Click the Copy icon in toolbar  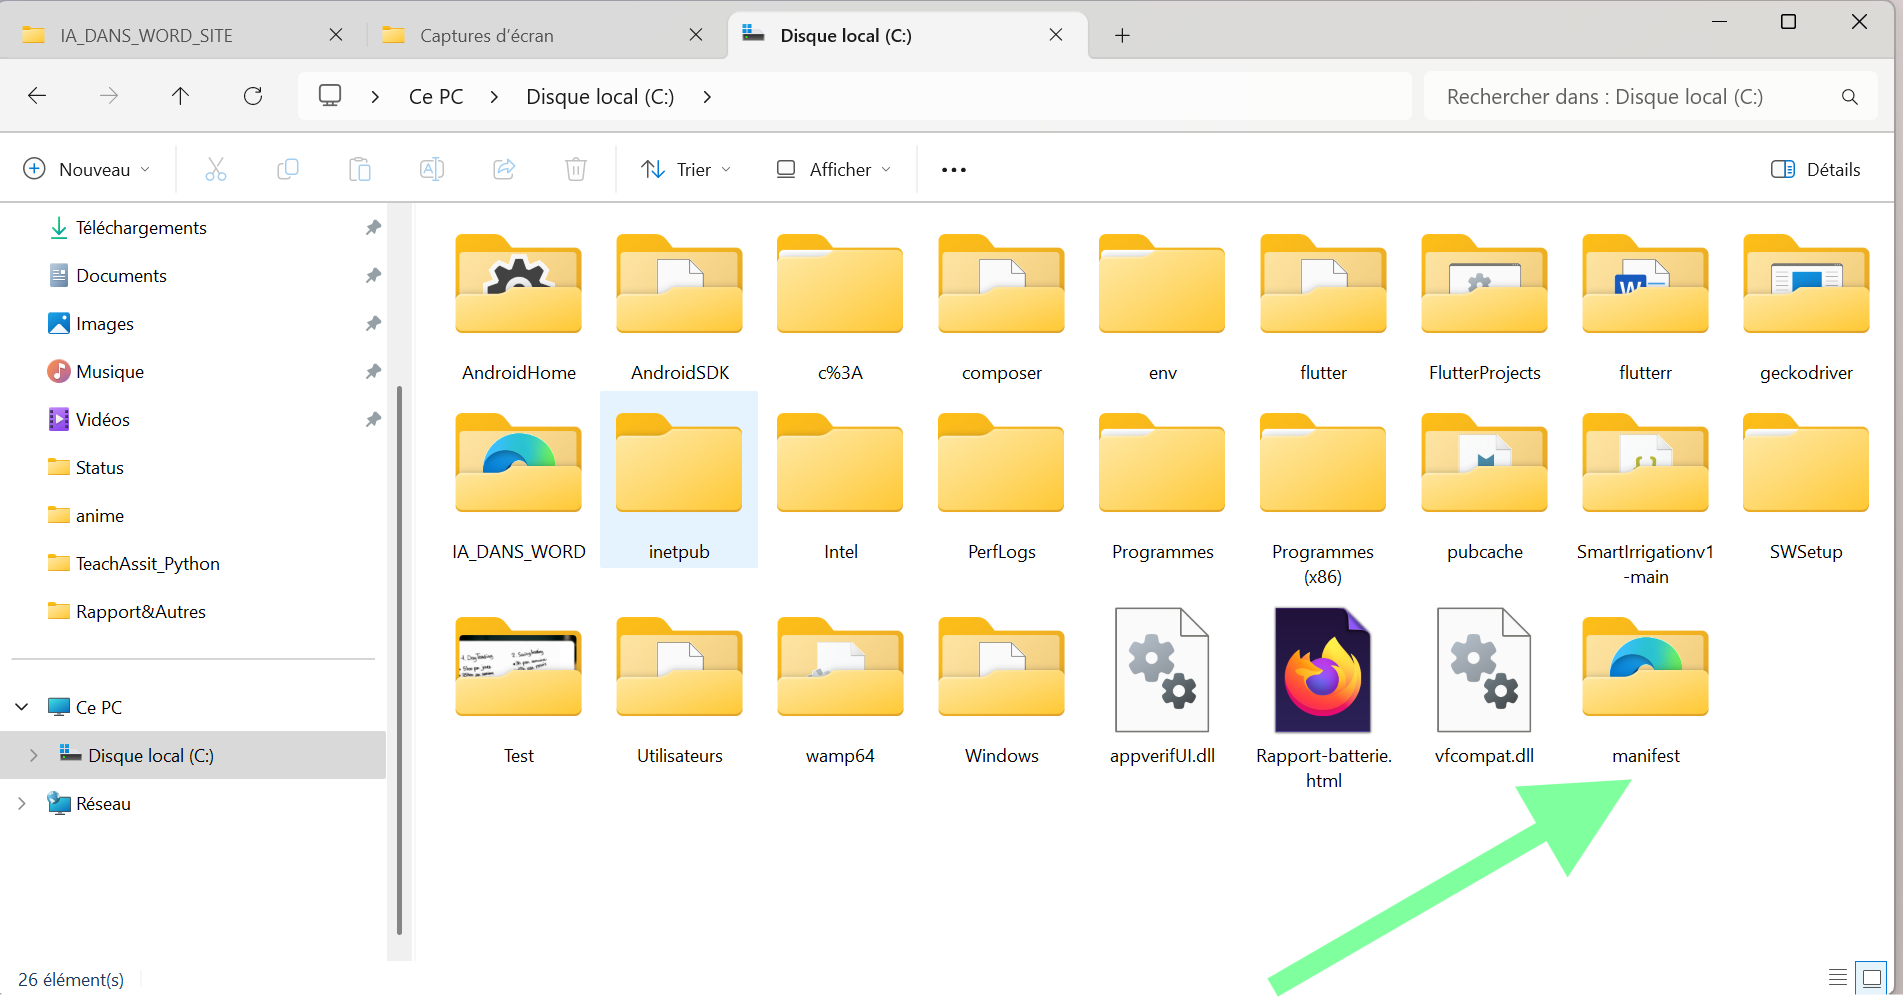288,169
